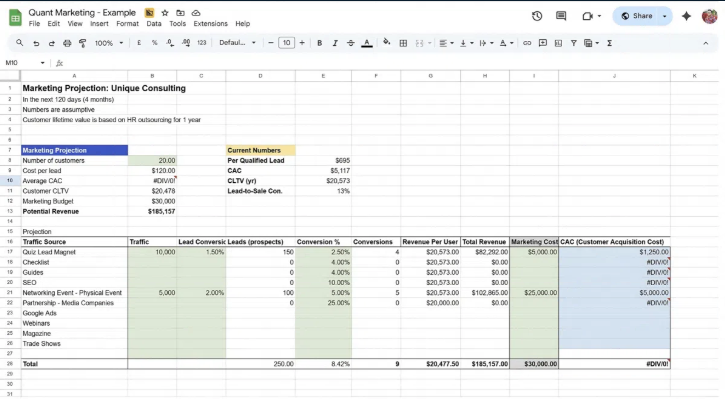Open the Help menu
The width and height of the screenshot is (725, 410).
(x=242, y=24)
